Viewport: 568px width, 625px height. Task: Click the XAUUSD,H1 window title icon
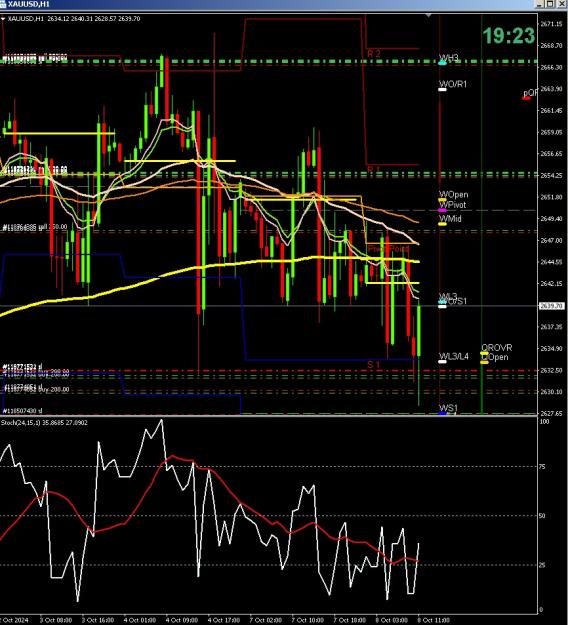pos(3,4)
